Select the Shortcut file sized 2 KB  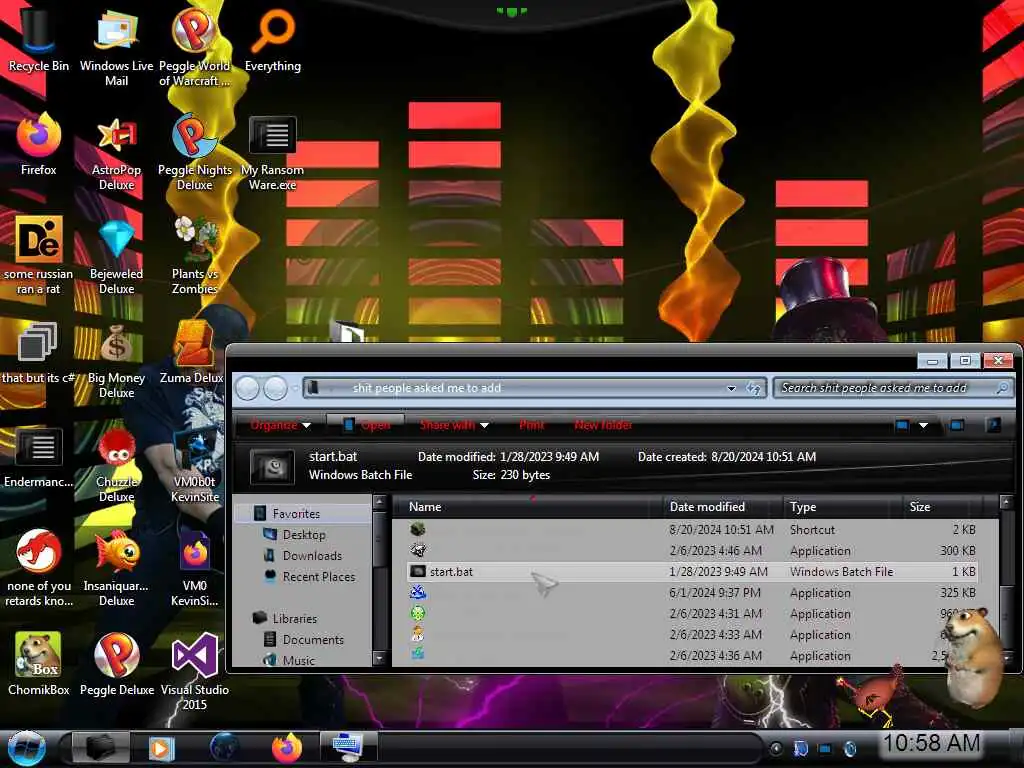pos(692,530)
